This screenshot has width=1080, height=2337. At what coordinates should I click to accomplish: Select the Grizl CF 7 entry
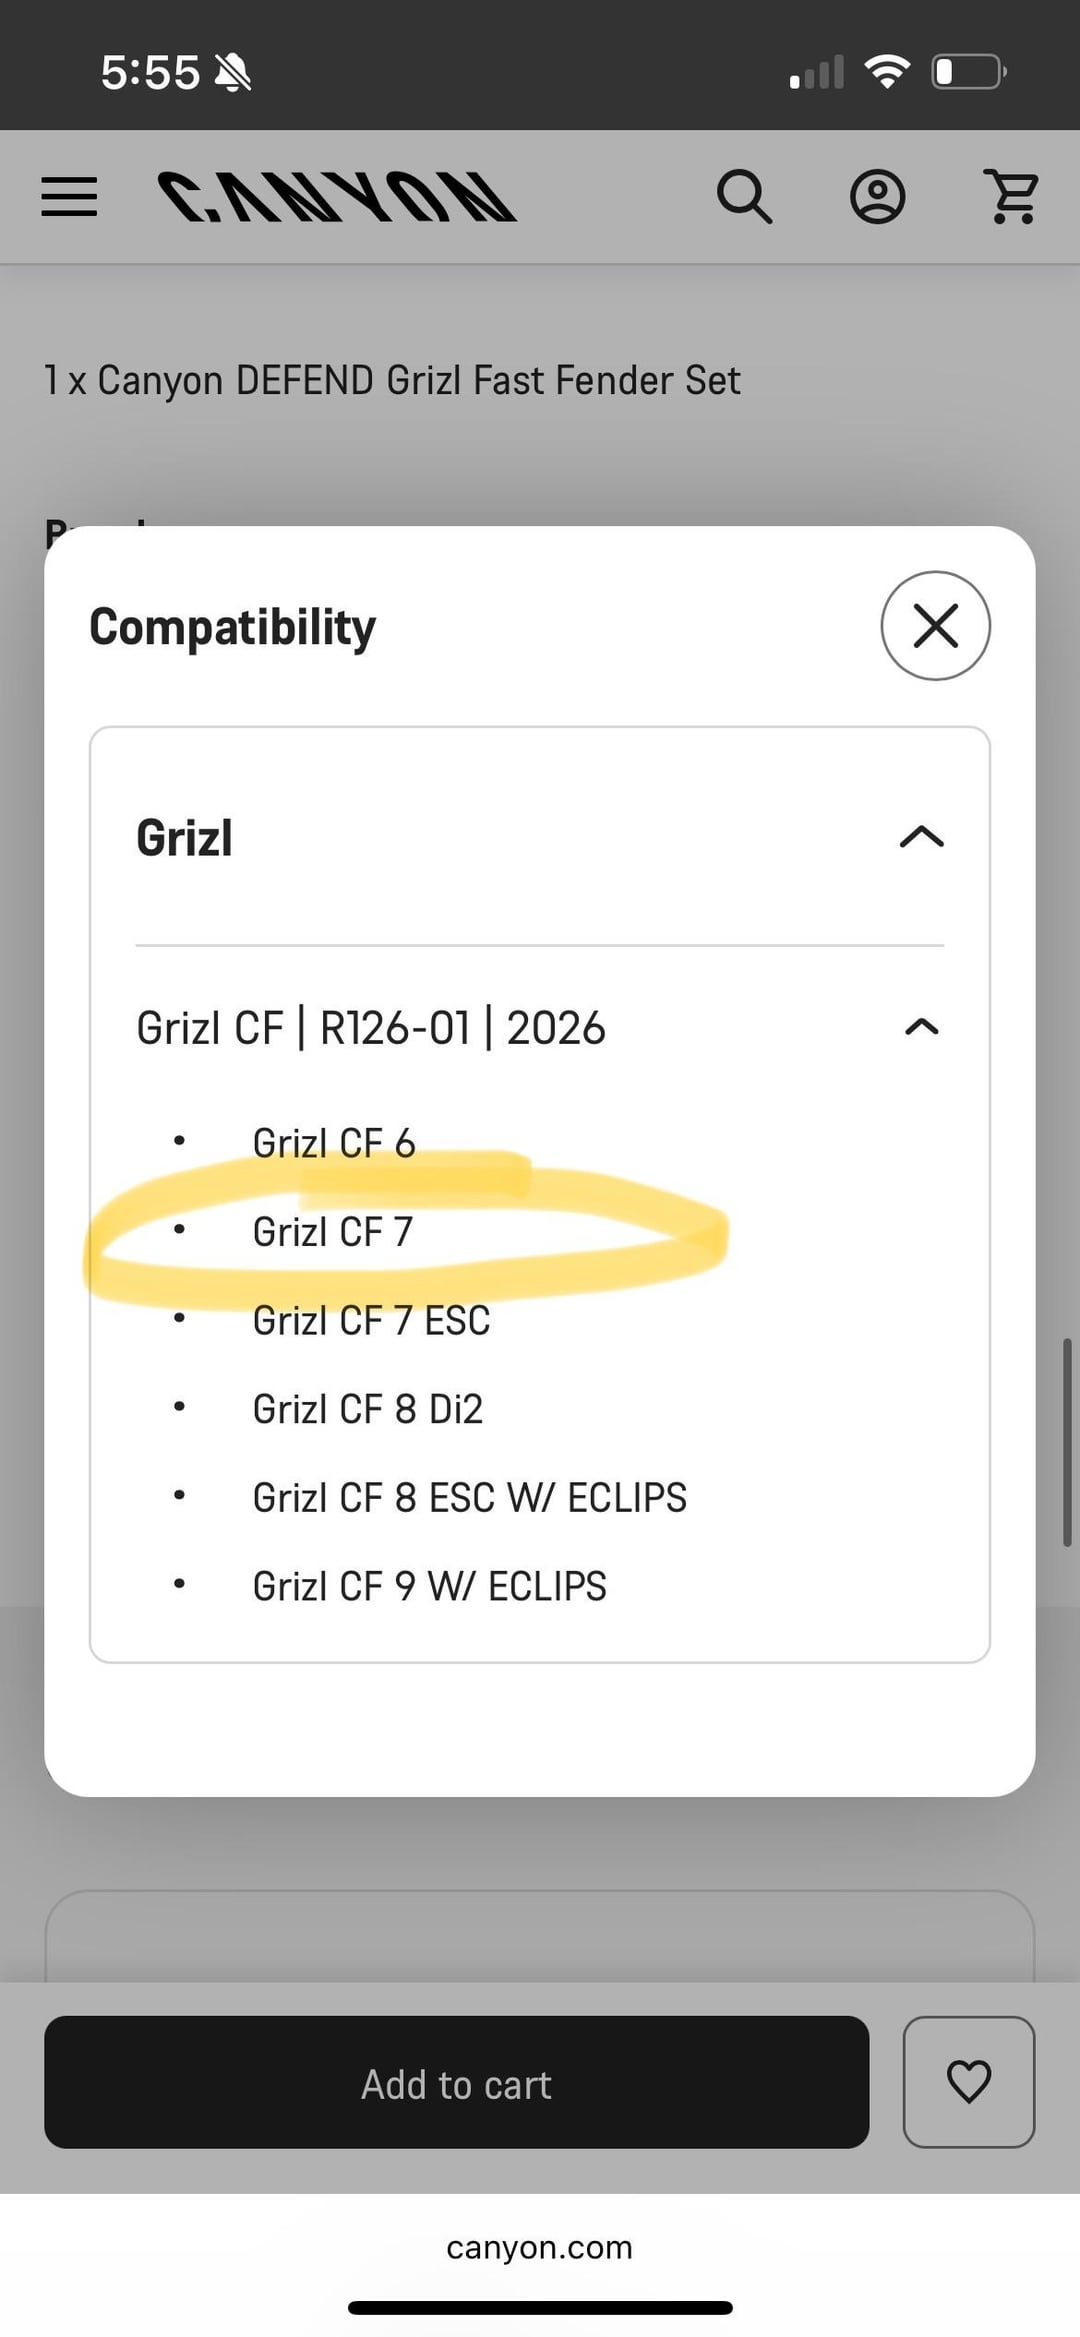coord(332,1232)
